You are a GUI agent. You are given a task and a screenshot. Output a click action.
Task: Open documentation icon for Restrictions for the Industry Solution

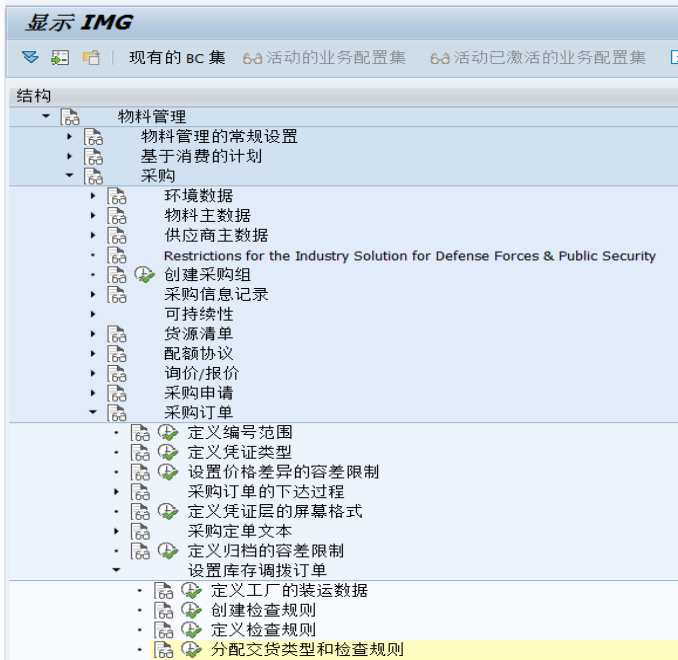coord(117,255)
